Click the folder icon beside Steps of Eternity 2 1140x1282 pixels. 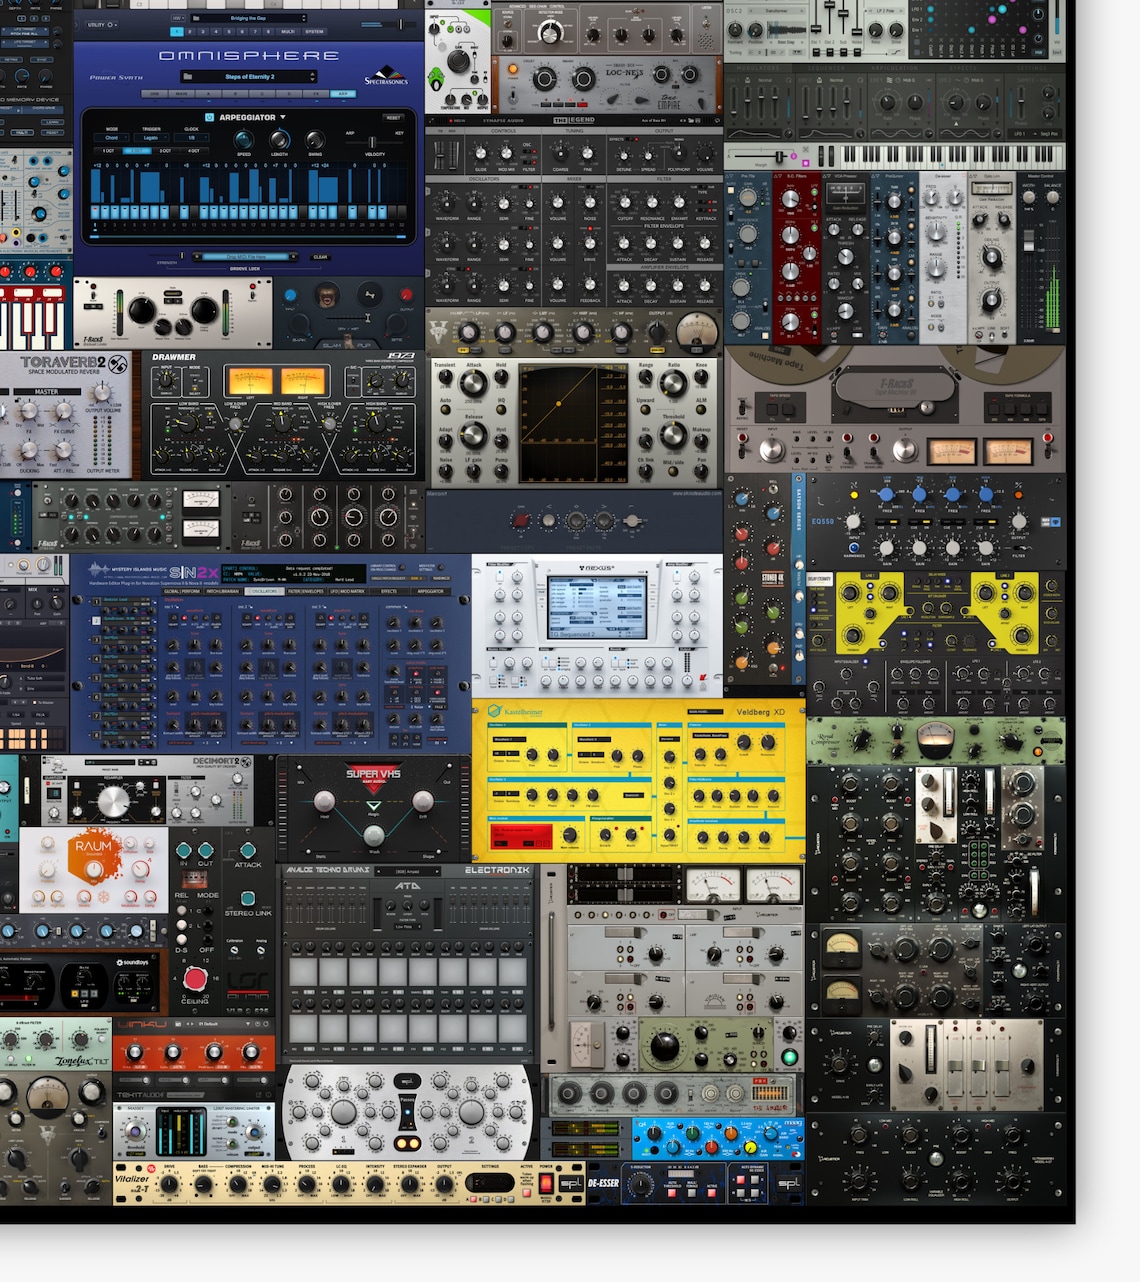[187, 75]
